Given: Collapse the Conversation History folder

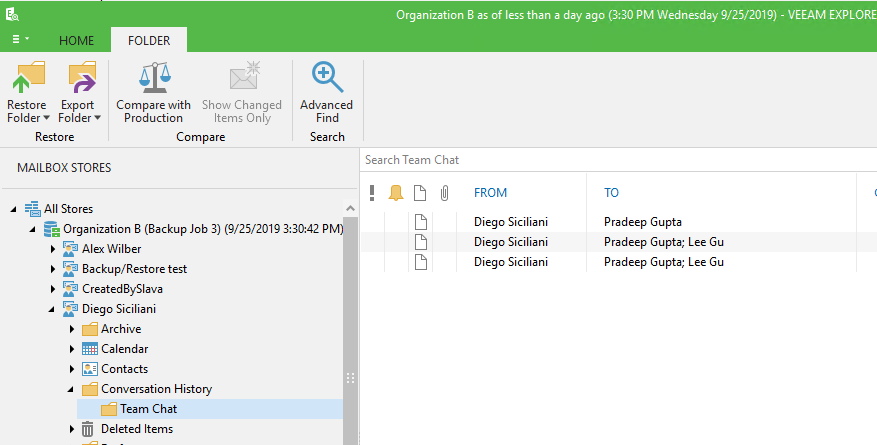Looking at the screenshot, I should tap(70, 389).
